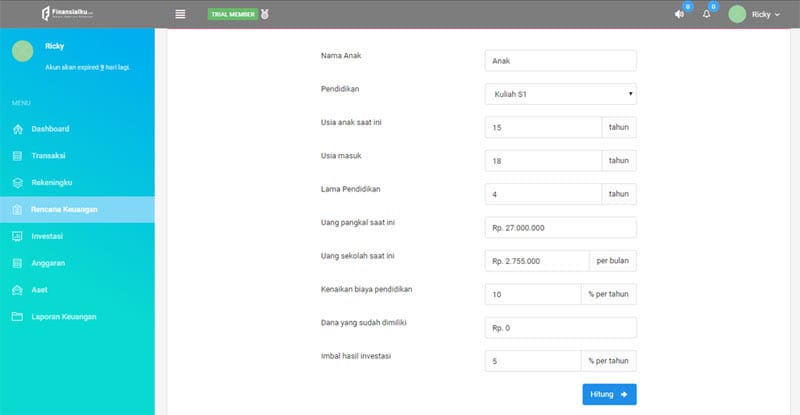Click the Imbal hasil investasi field

533,361
